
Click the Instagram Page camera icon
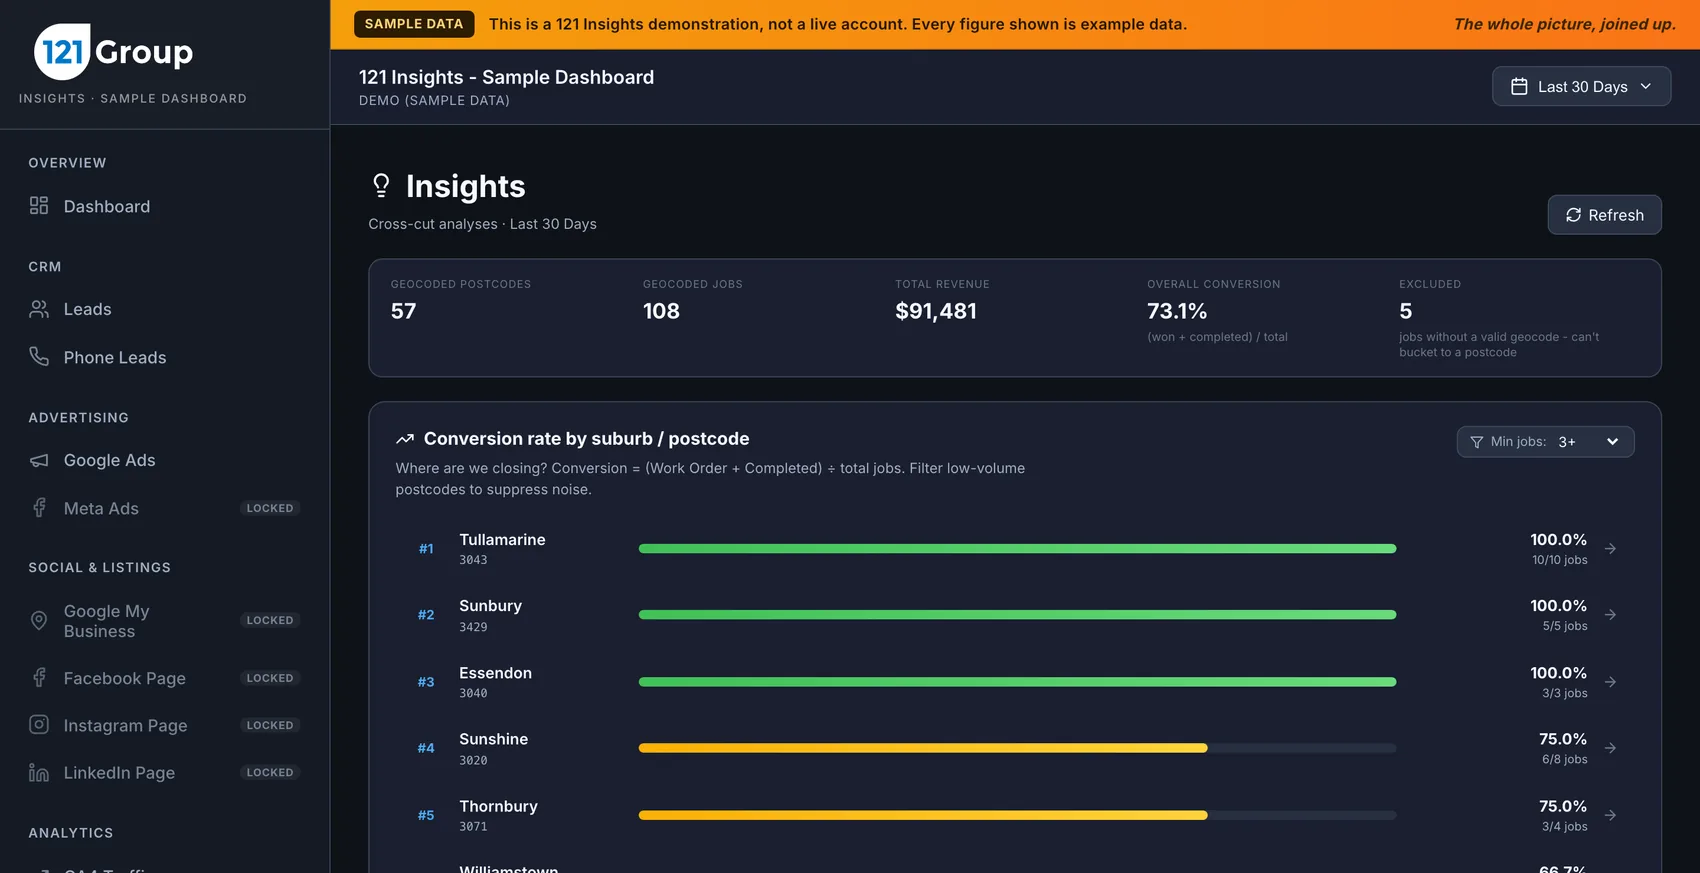[39, 724]
